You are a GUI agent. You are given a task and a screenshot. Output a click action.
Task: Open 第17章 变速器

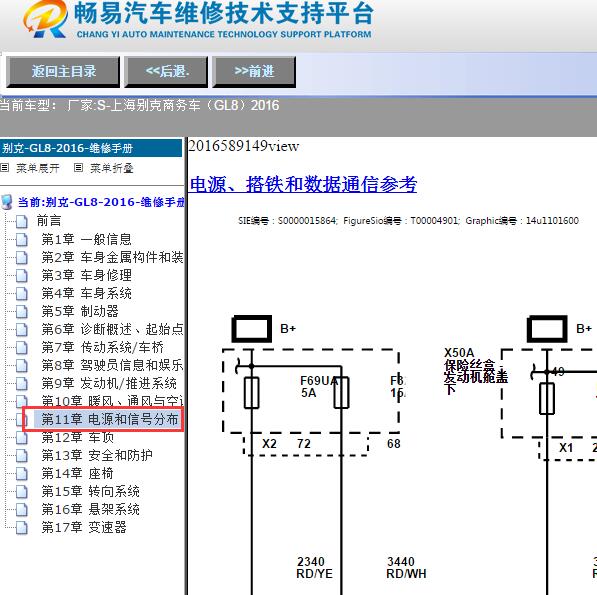point(84,528)
